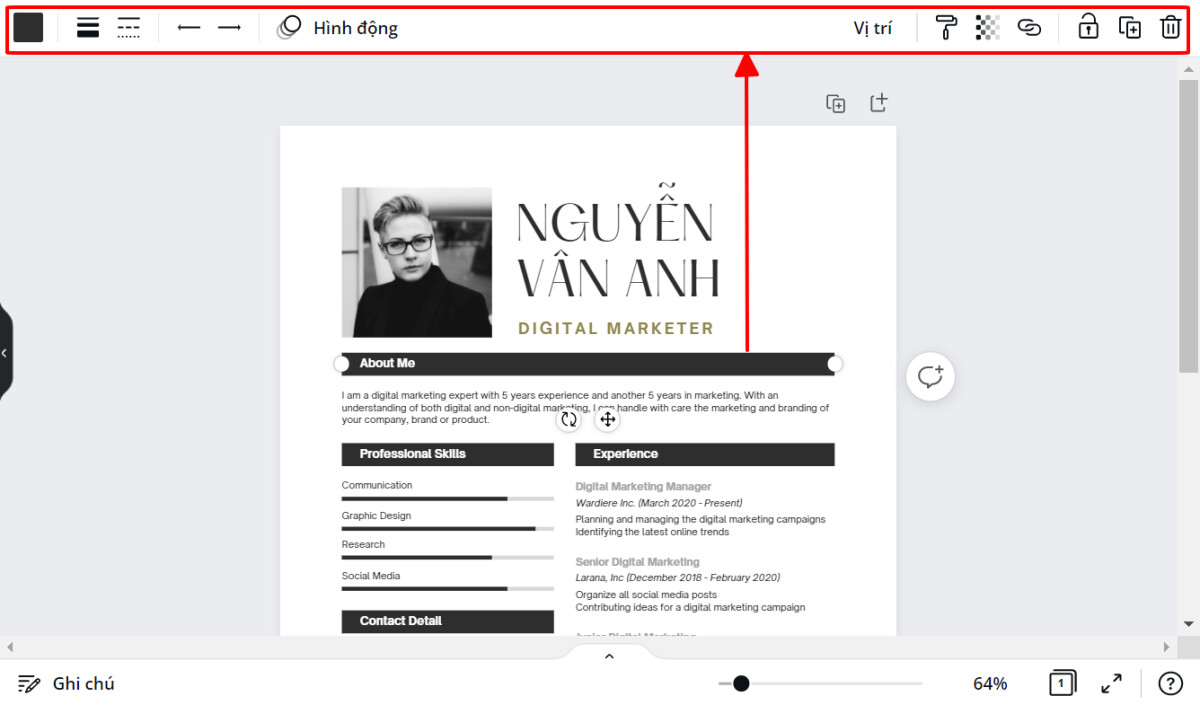Viewport: 1200px width, 705px height.
Task: Click the zoom slider knob
Action: point(741,684)
